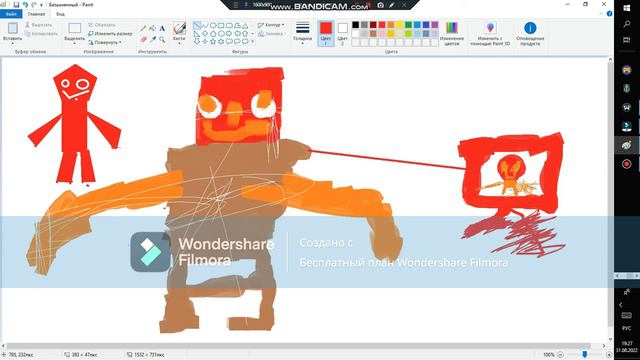Click the Bandicam record icon on taskbar
The height and width of the screenshot is (360, 640).
coord(627,164)
